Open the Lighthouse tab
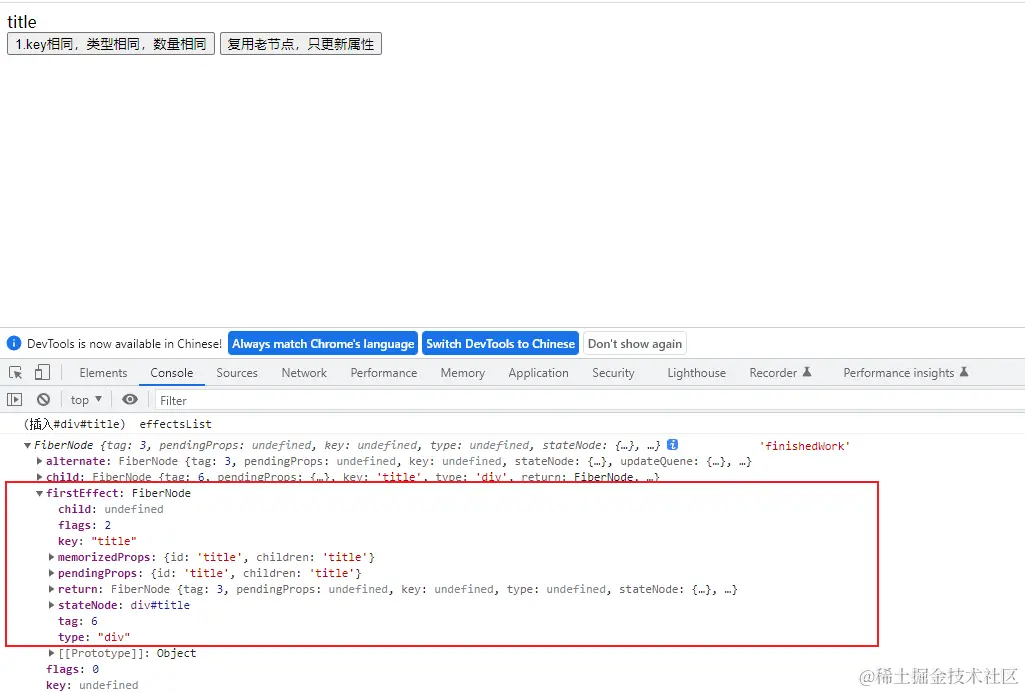Viewport: 1025px width, 693px height. coord(696,373)
